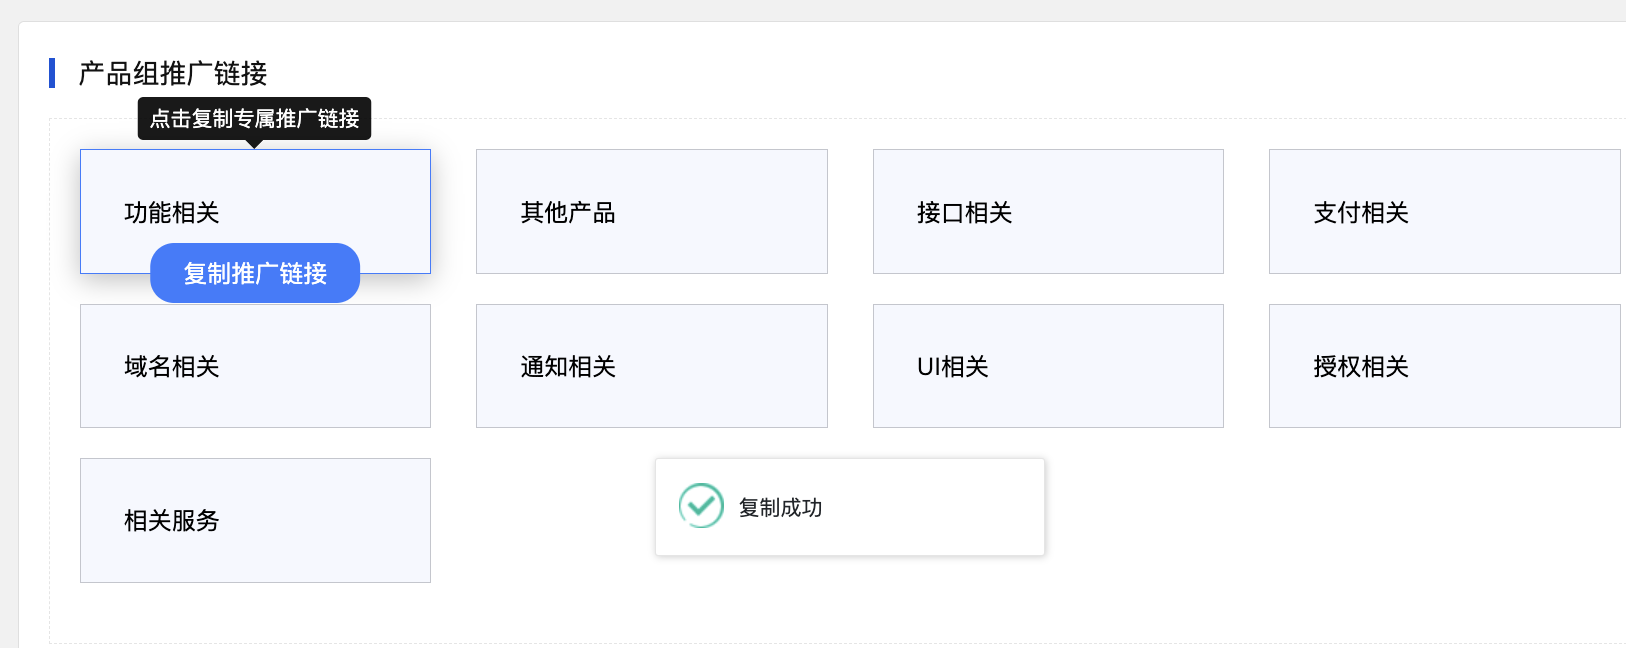The width and height of the screenshot is (1626, 648).
Task: Click the tooltip's small downward arrow pointer
Action: pyautogui.click(x=255, y=144)
